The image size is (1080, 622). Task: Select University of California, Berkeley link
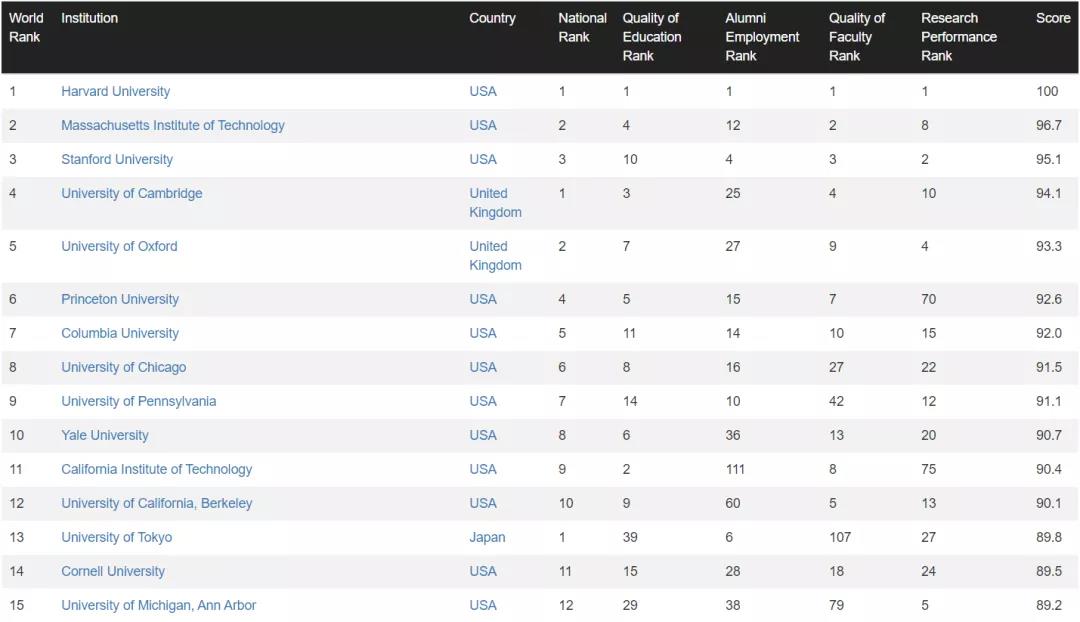point(156,503)
